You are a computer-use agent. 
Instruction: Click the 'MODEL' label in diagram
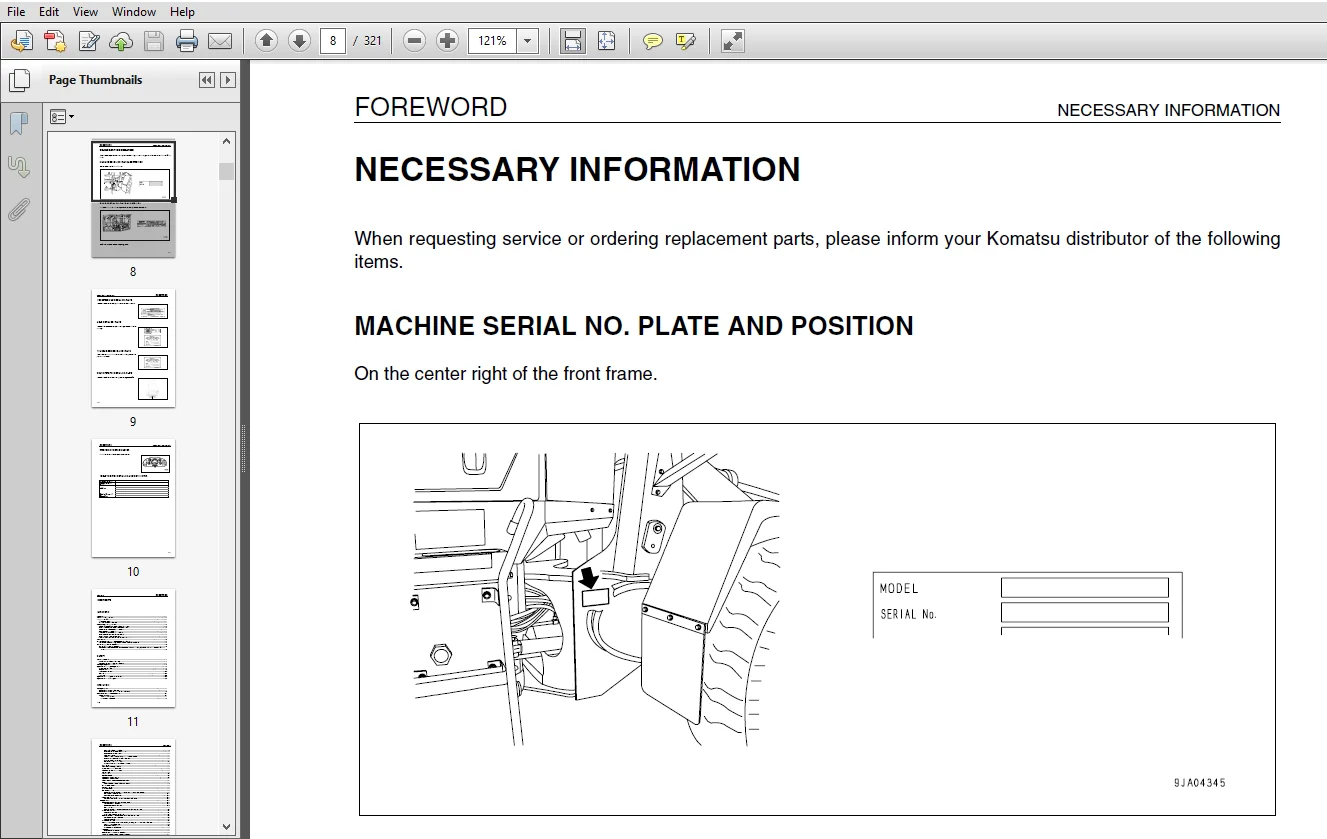pyautogui.click(x=899, y=588)
